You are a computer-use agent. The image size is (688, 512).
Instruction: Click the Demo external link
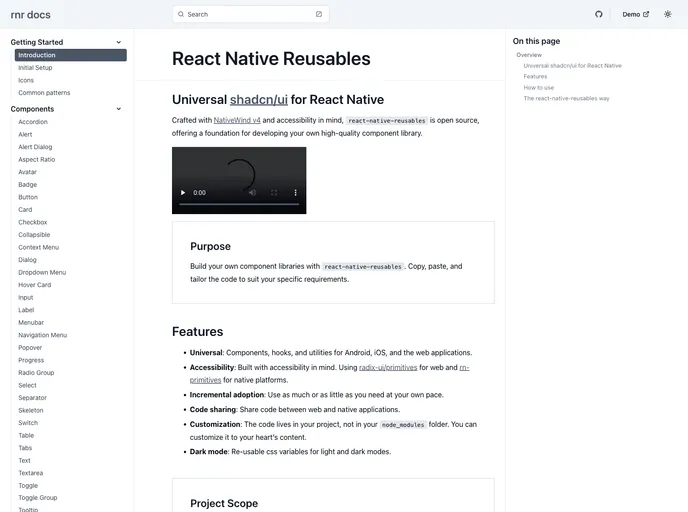[635, 14]
